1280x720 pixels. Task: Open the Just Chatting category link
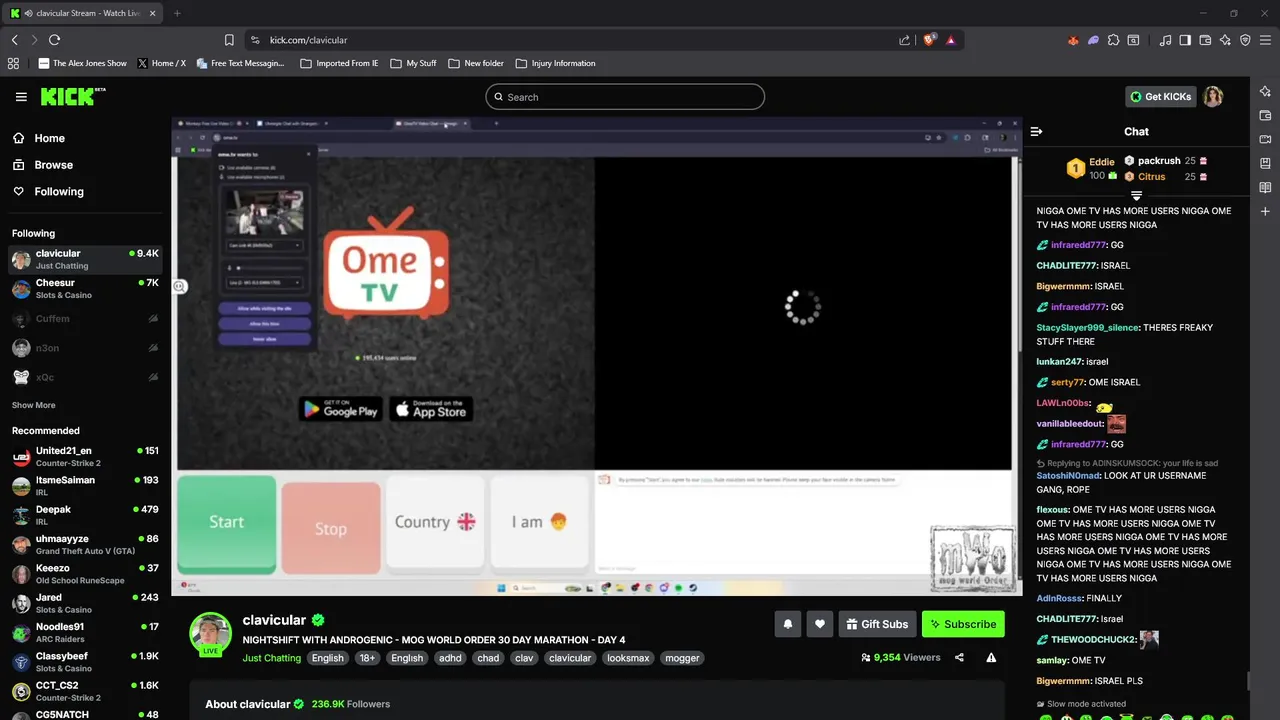[271, 658]
